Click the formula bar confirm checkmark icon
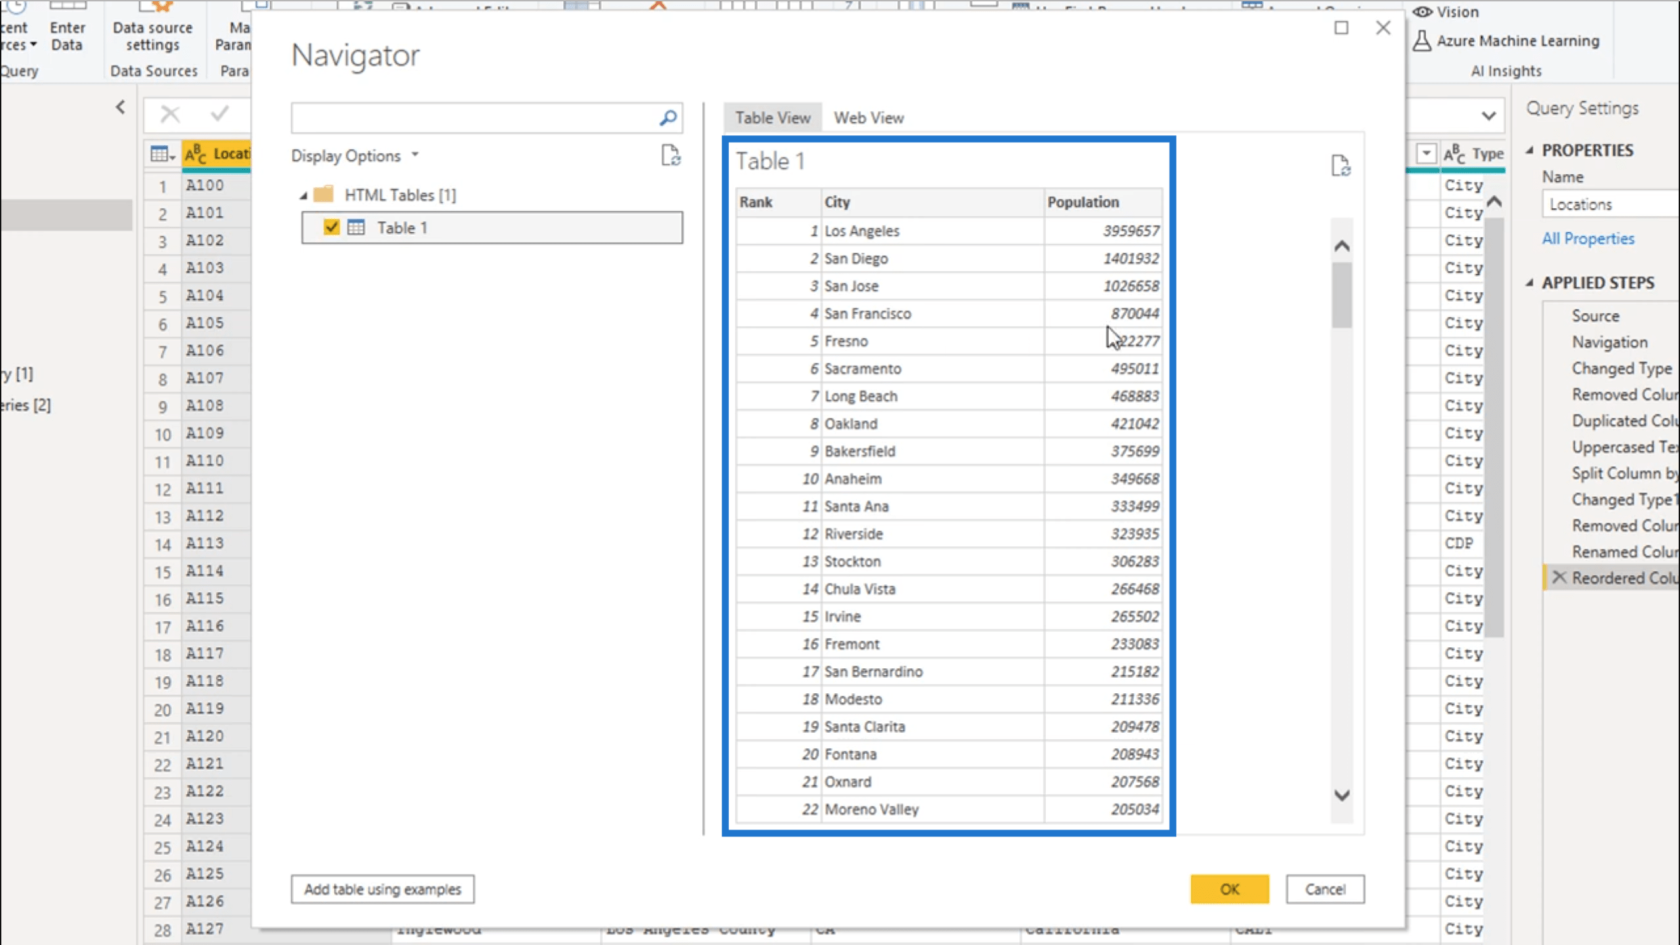The width and height of the screenshot is (1680, 945). pos(220,114)
